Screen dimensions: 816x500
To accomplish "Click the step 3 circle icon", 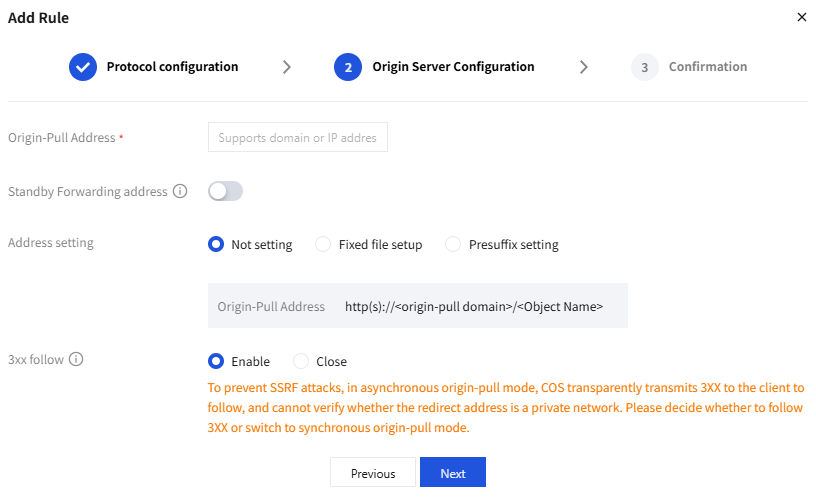I will tap(645, 67).
